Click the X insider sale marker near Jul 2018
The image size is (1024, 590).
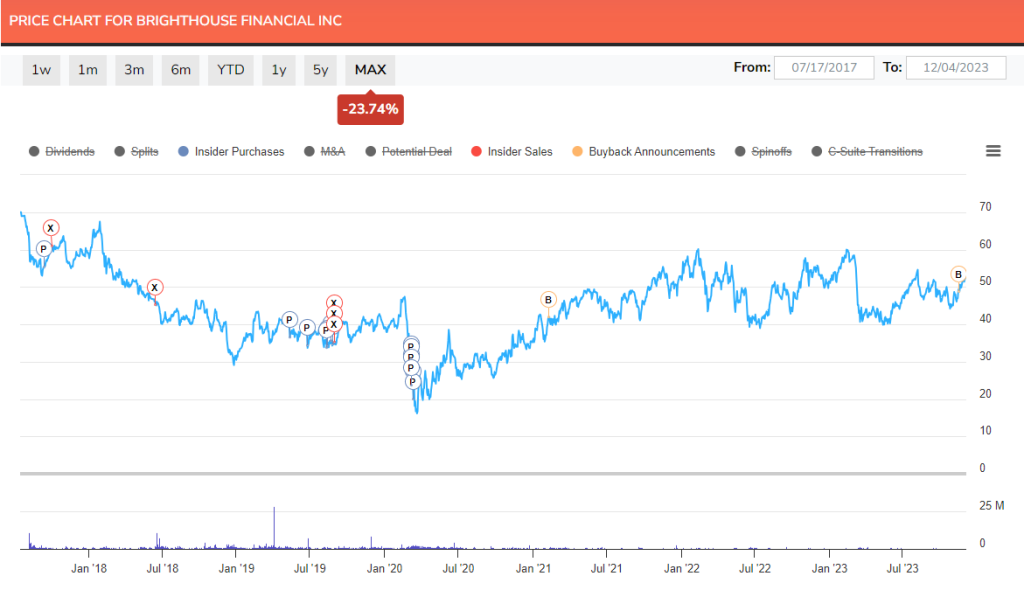tap(155, 287)
